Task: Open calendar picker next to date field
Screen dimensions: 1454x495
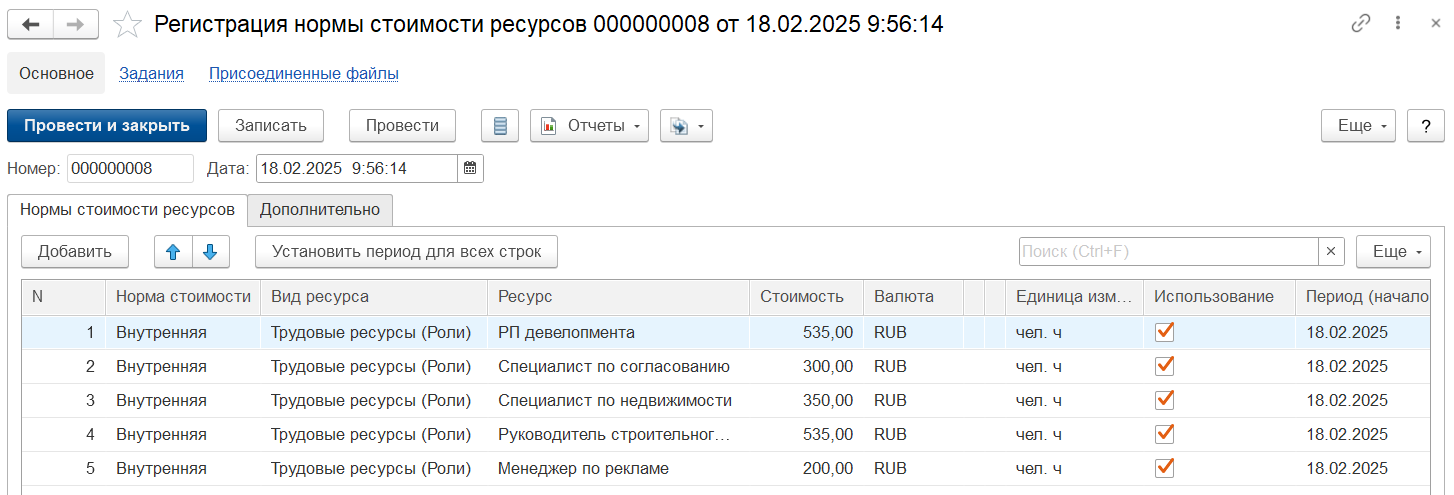Action: (x=470, y=169)
